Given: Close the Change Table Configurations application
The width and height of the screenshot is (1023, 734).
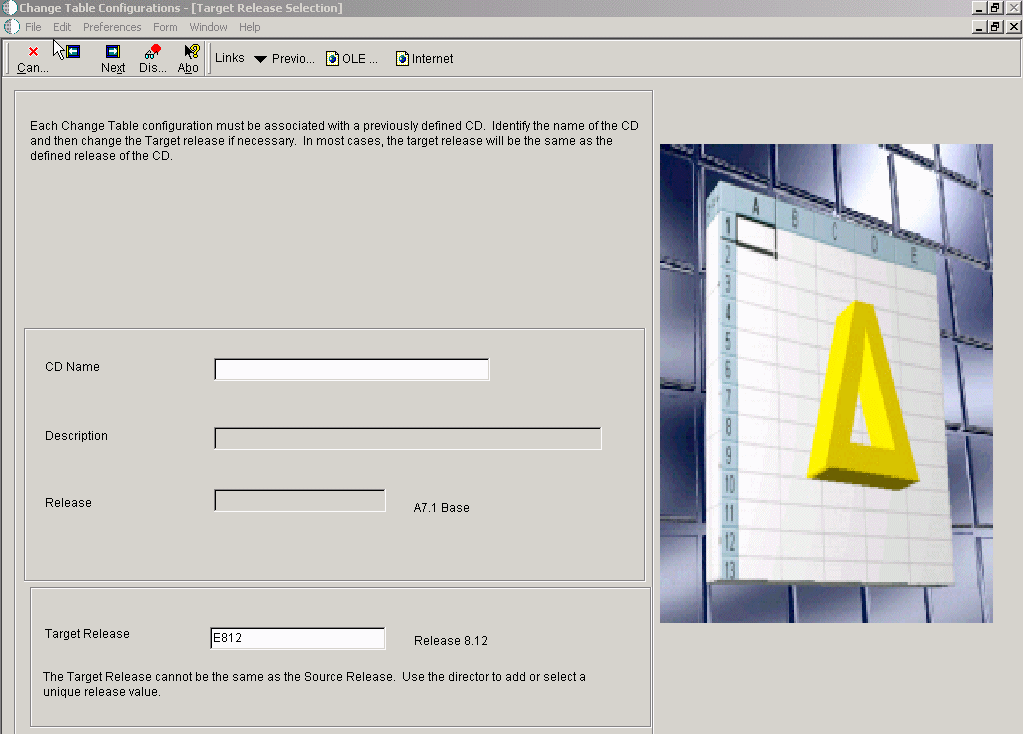Looking at the screenshot, I should (1013, 8).
